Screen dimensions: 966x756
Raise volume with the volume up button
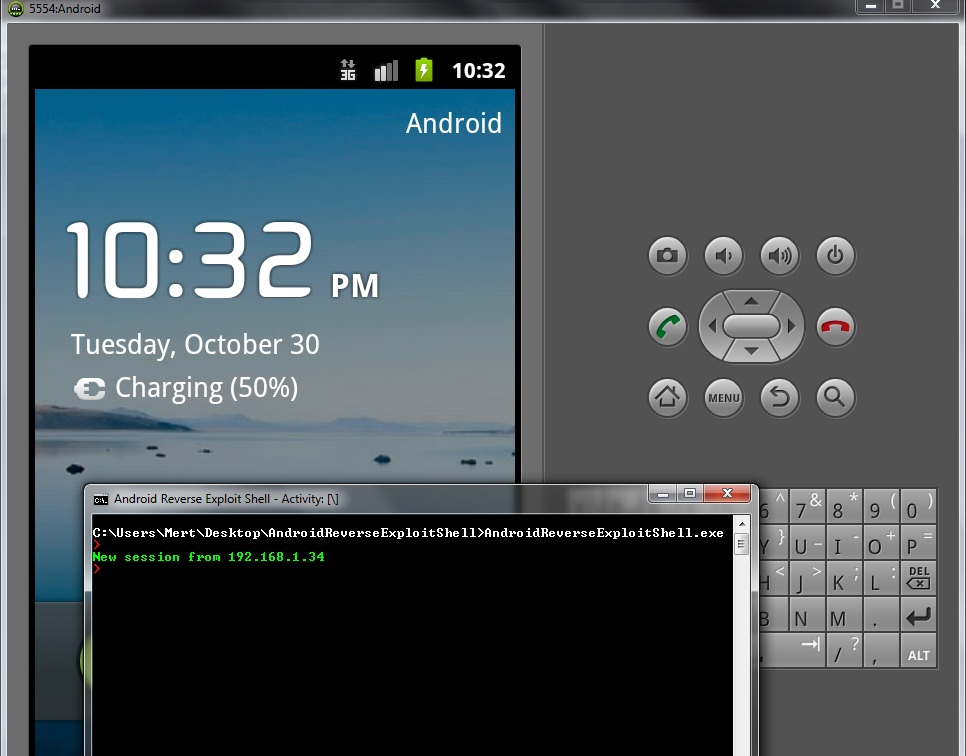coord(779,256)
